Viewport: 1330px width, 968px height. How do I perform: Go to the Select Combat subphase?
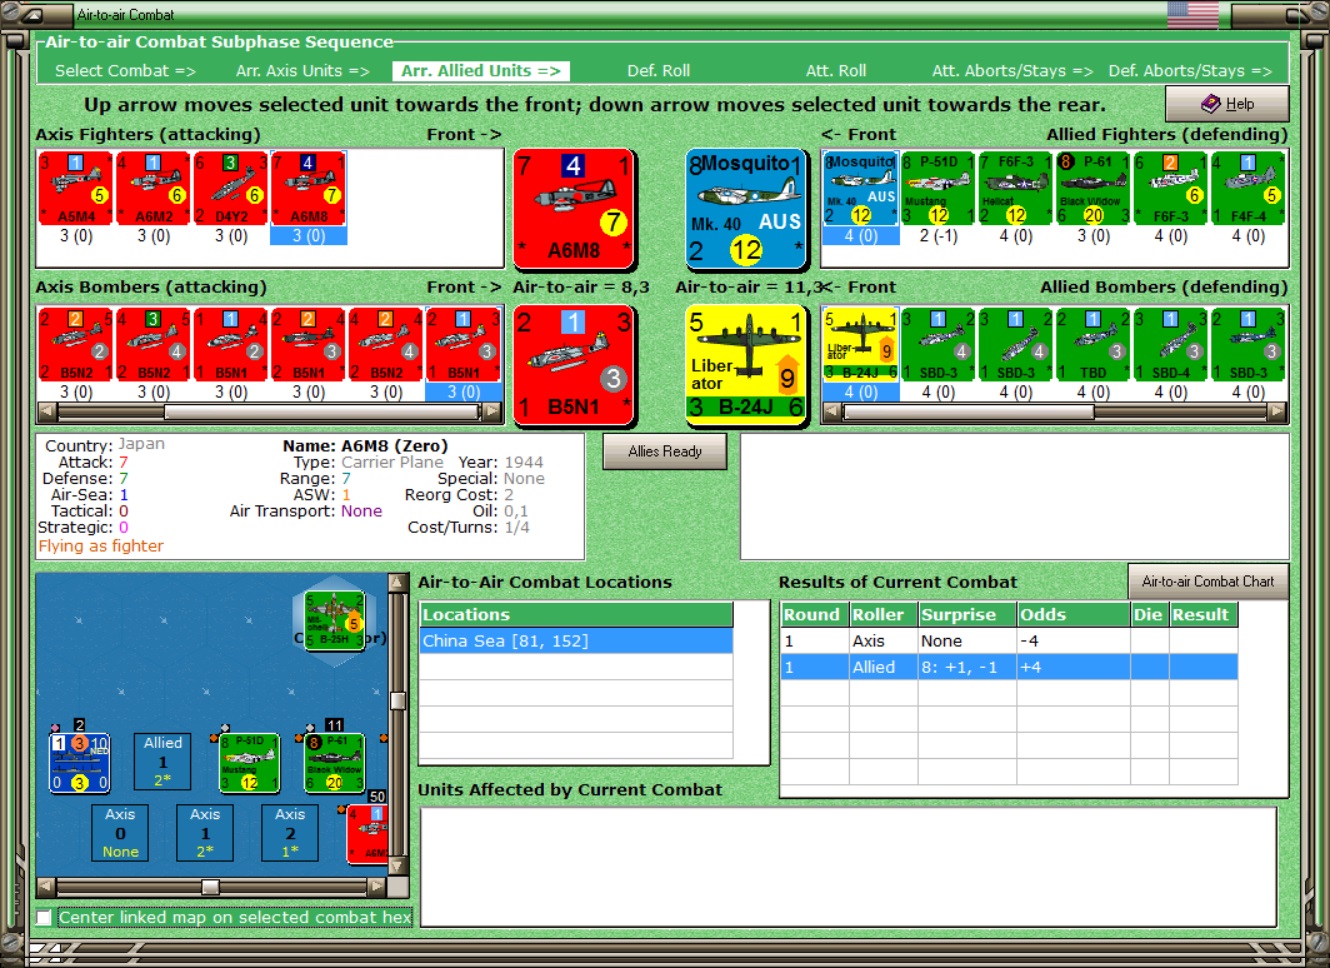point(125,71)
